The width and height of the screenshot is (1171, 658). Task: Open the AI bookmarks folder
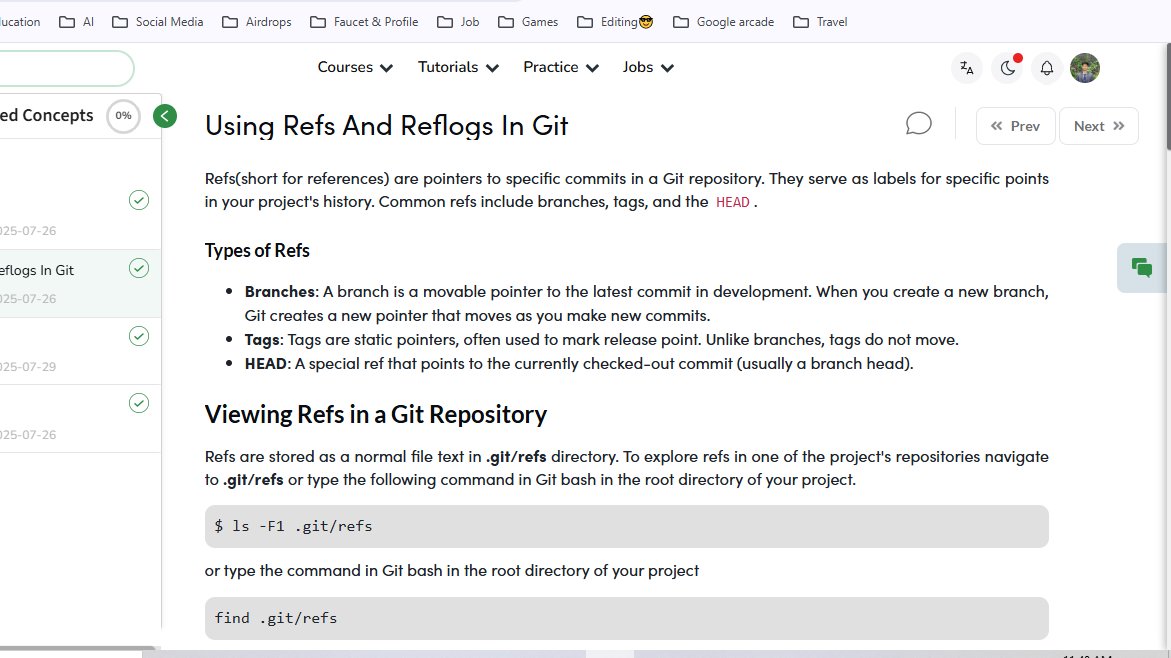point(77,22)
